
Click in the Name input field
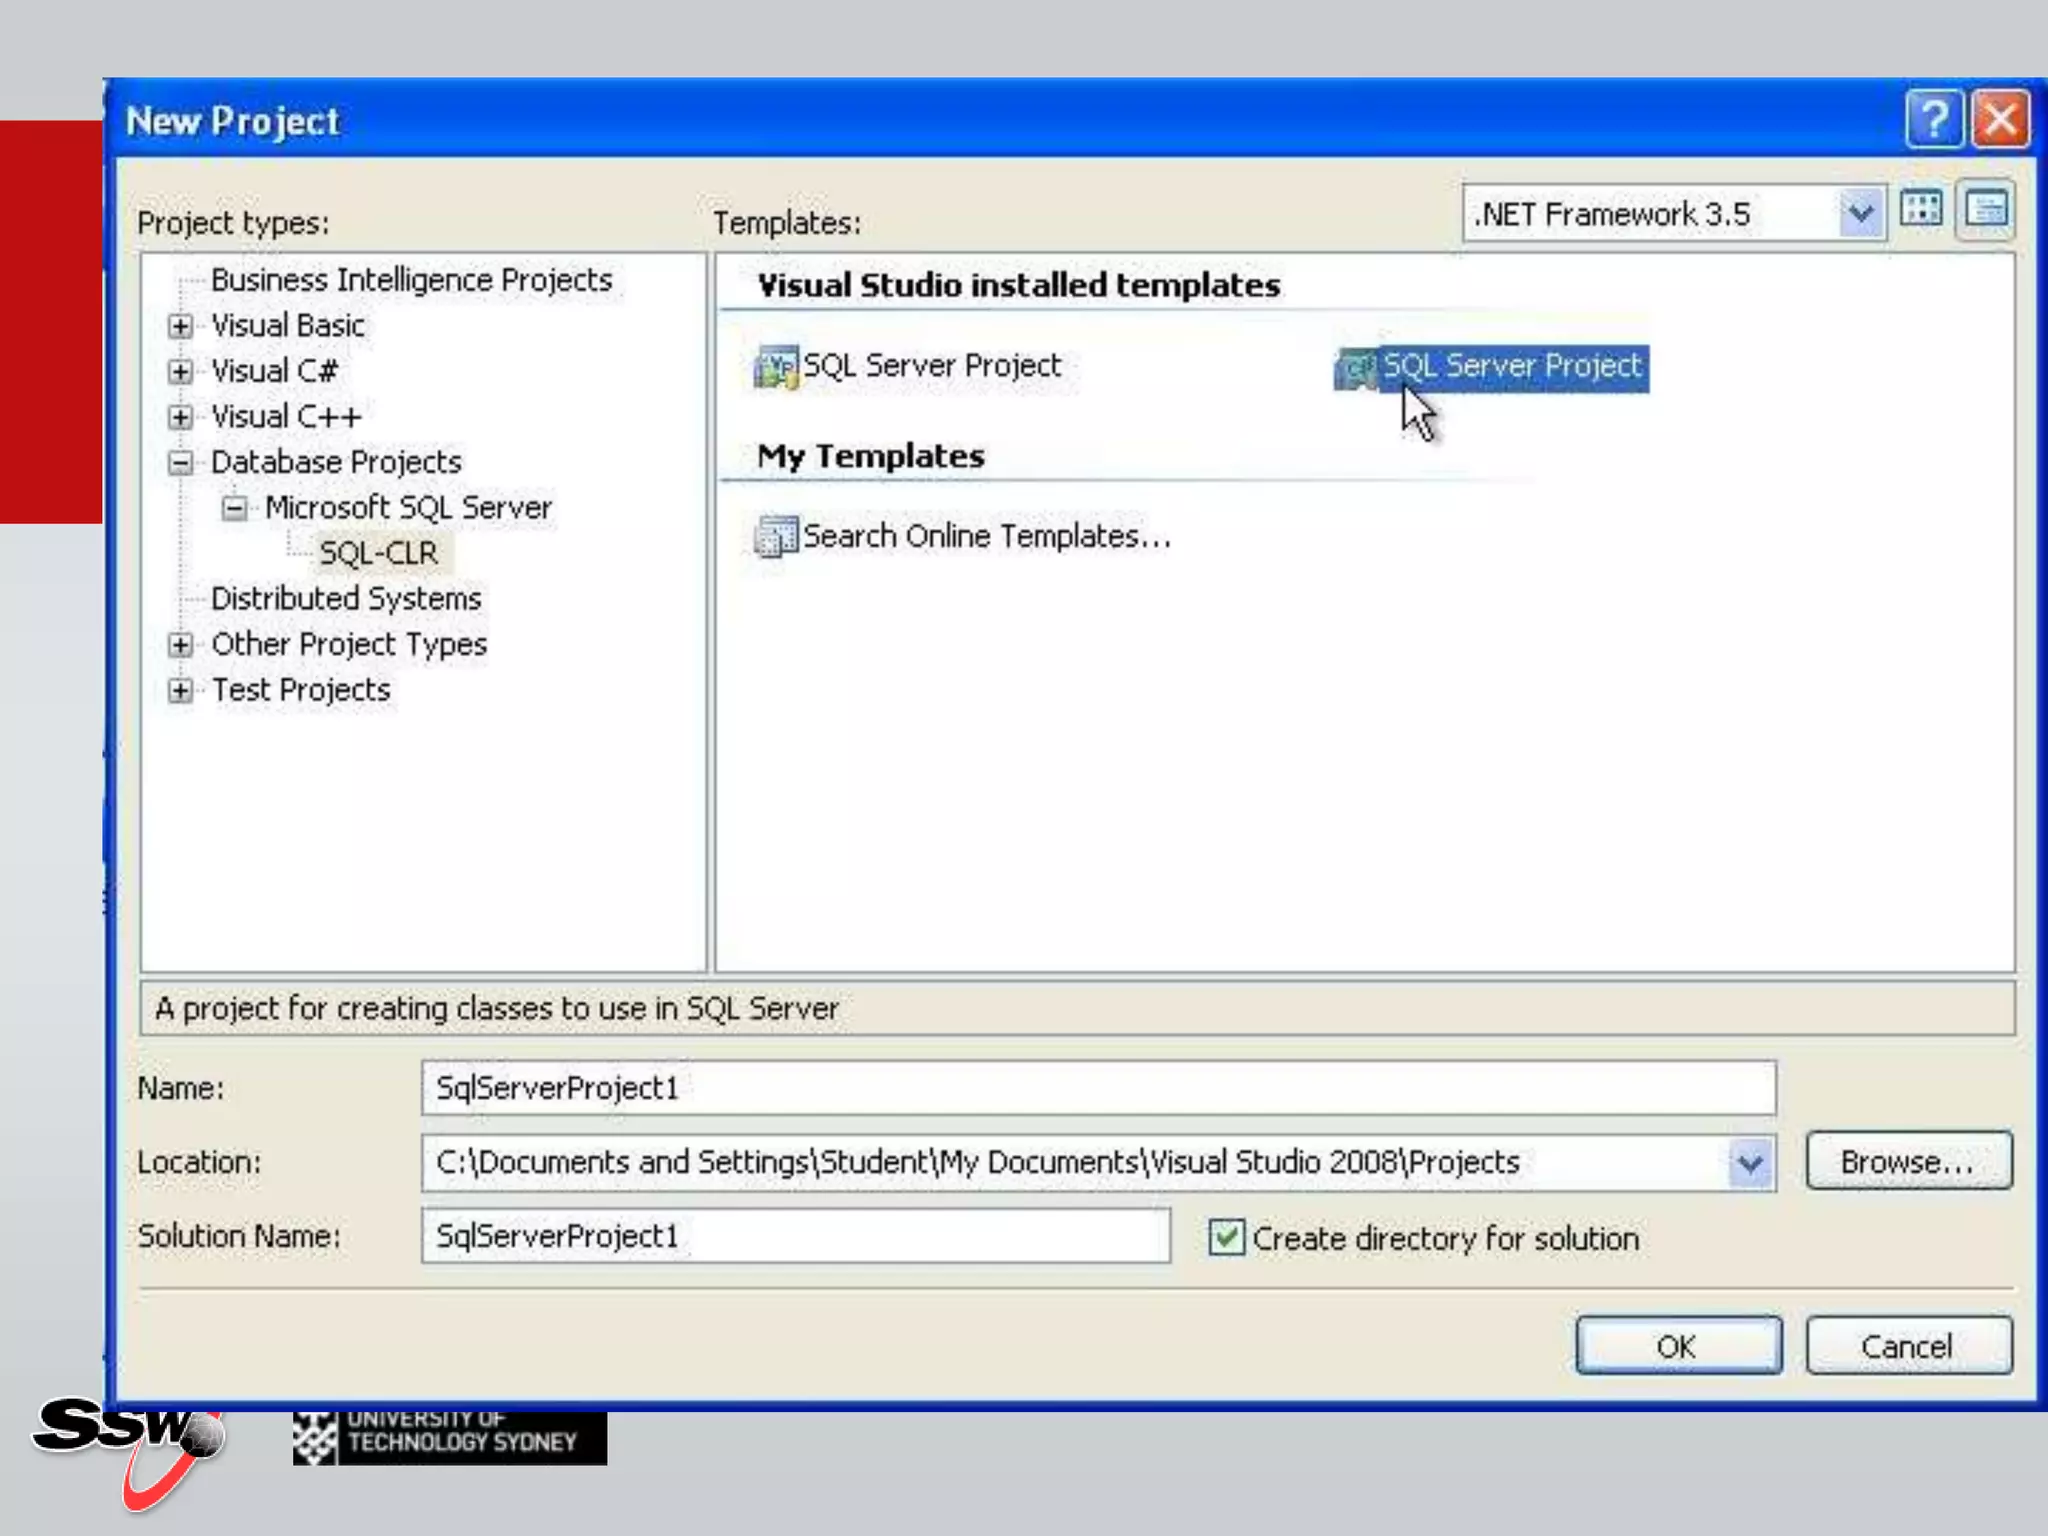point(1098,1088)
